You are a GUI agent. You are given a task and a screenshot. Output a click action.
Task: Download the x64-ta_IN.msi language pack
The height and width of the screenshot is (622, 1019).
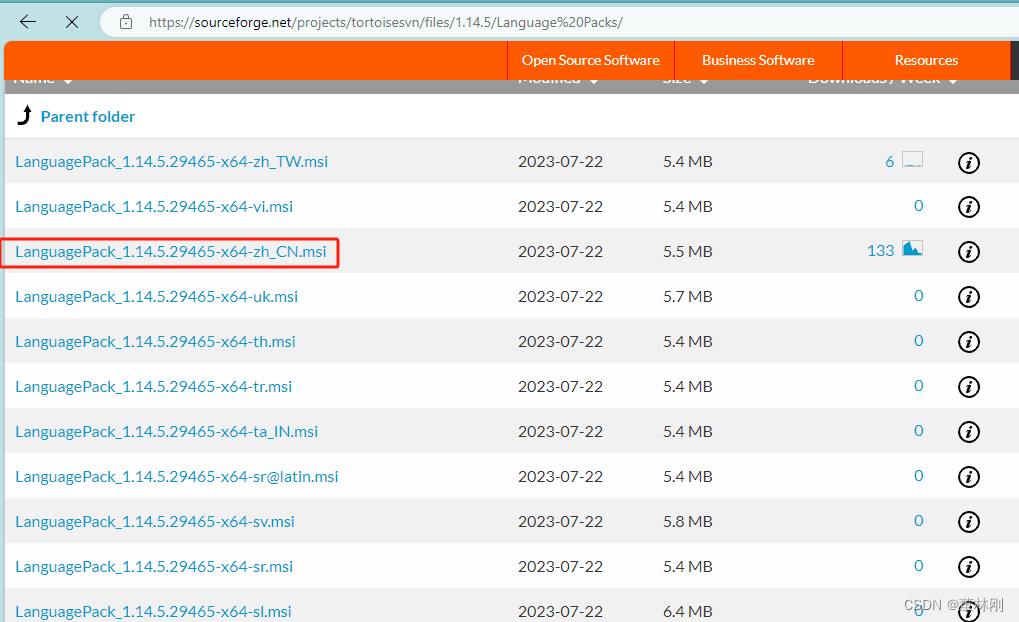click(x=166, y=432)
